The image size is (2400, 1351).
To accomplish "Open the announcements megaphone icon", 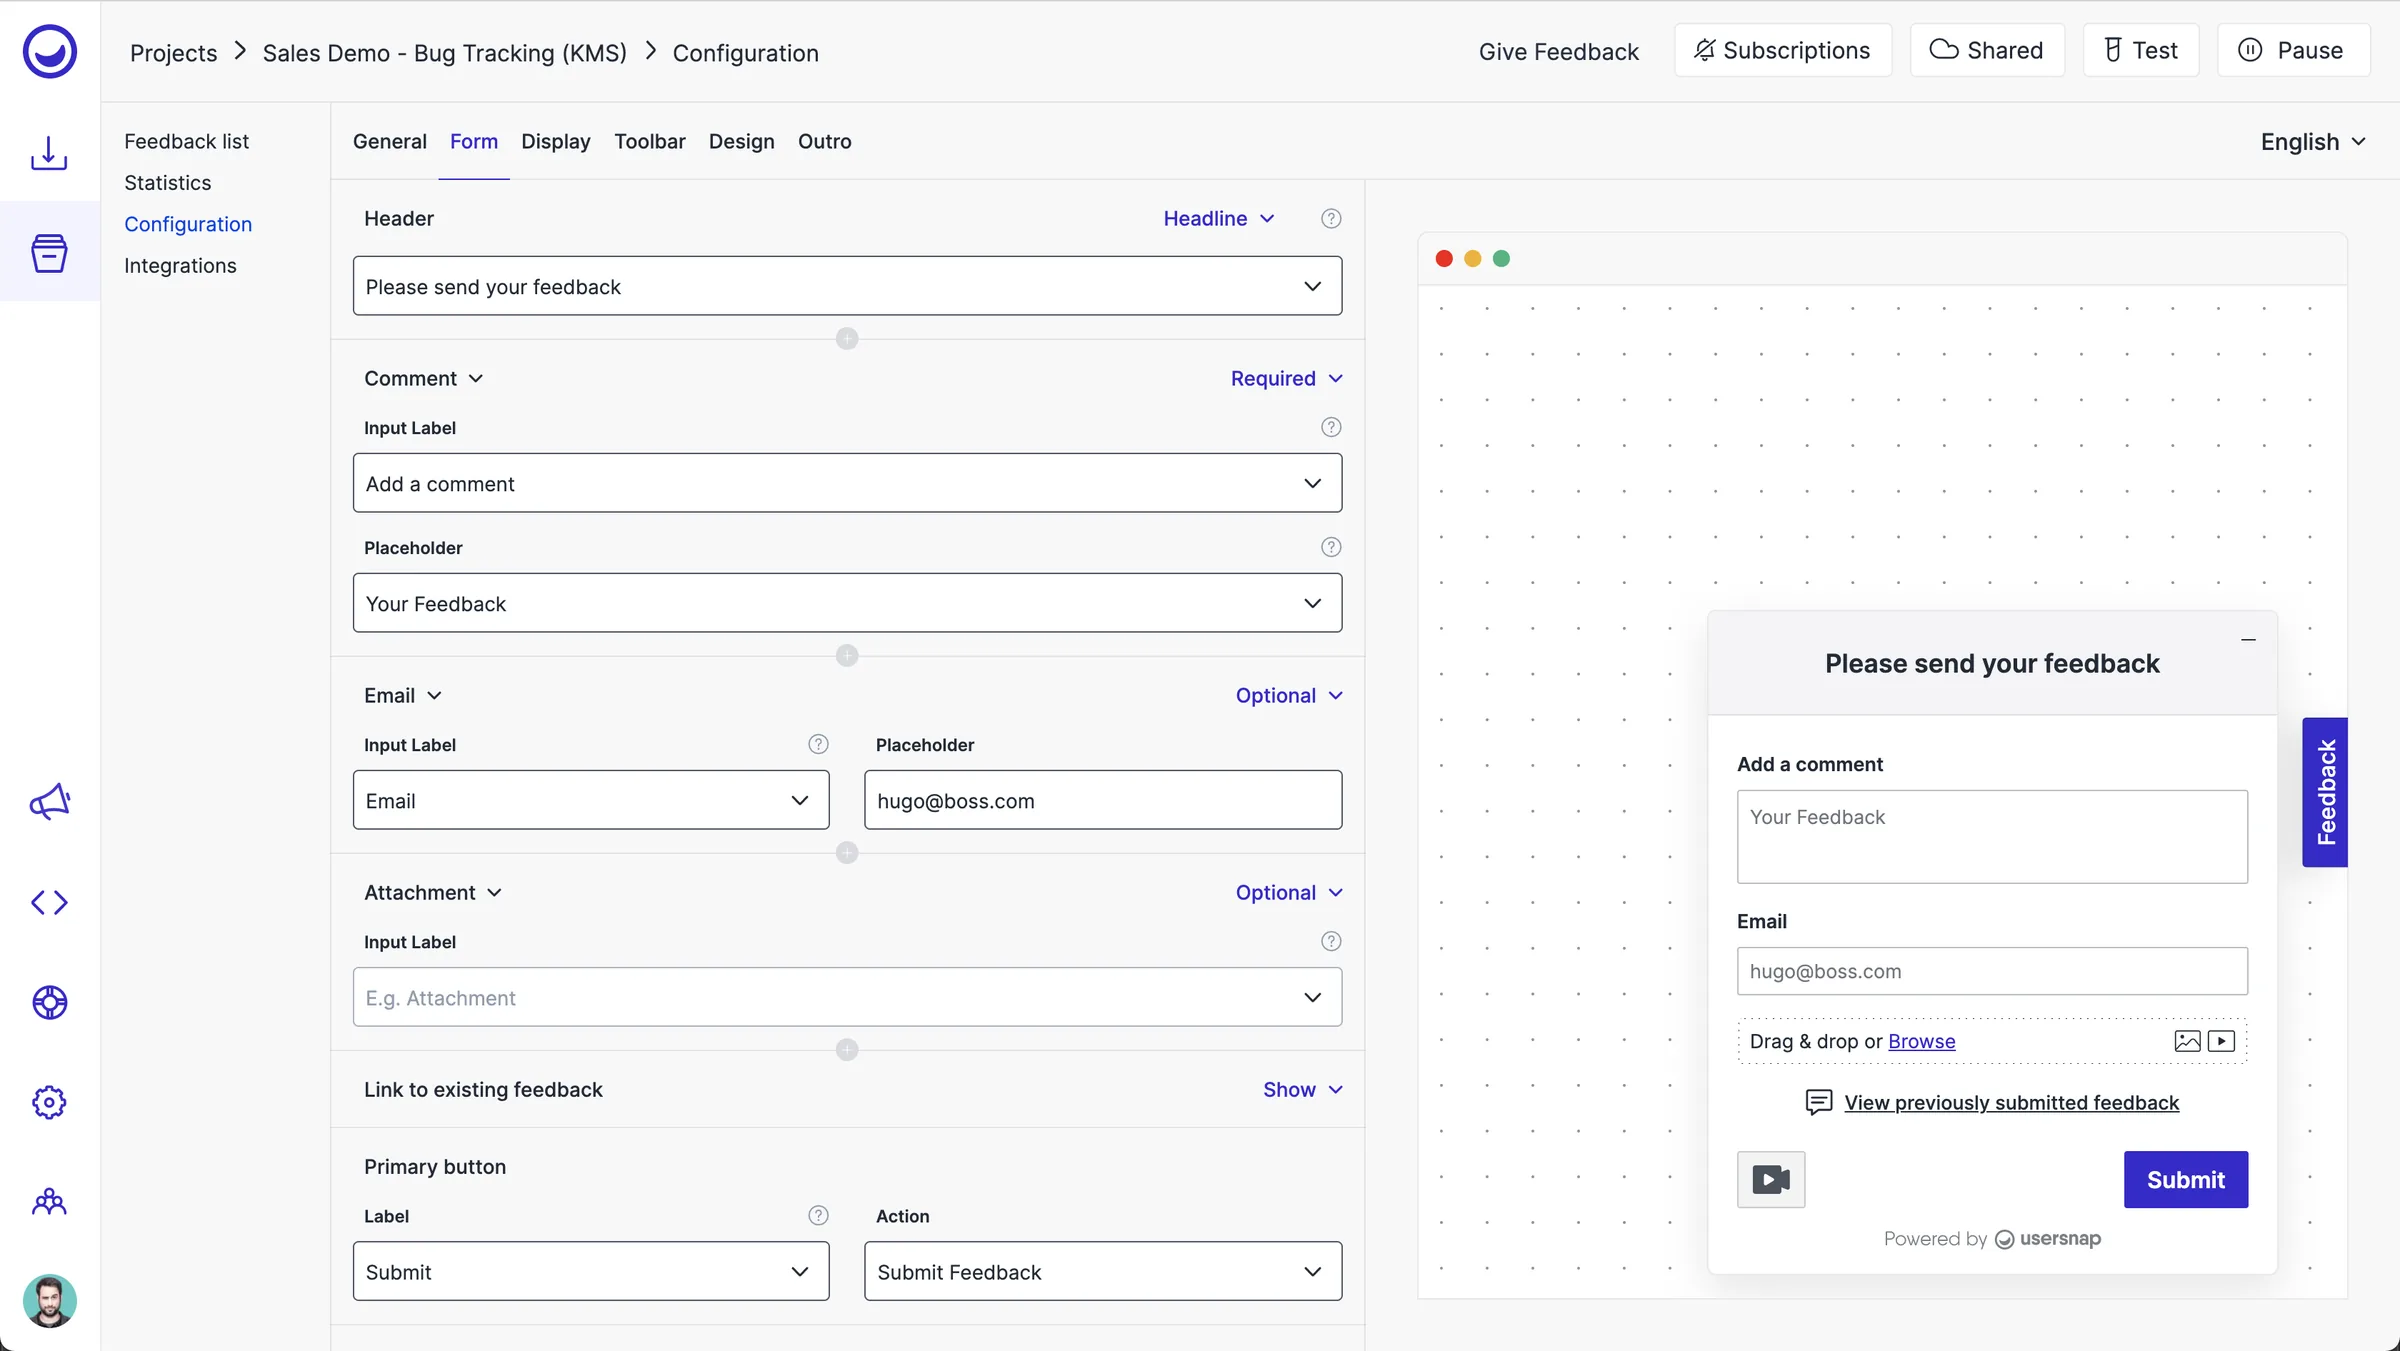I will (x=49, y=802).
